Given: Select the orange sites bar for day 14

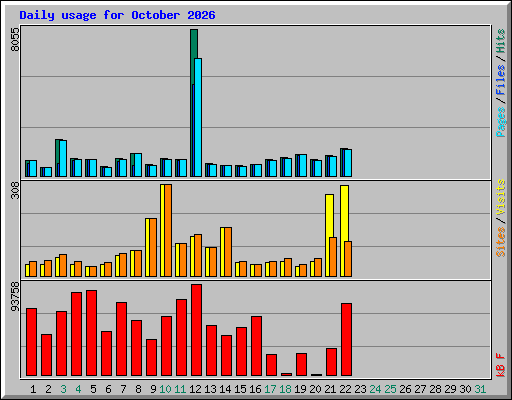Looking at the screenshot, I should click(x=228, y=252).
